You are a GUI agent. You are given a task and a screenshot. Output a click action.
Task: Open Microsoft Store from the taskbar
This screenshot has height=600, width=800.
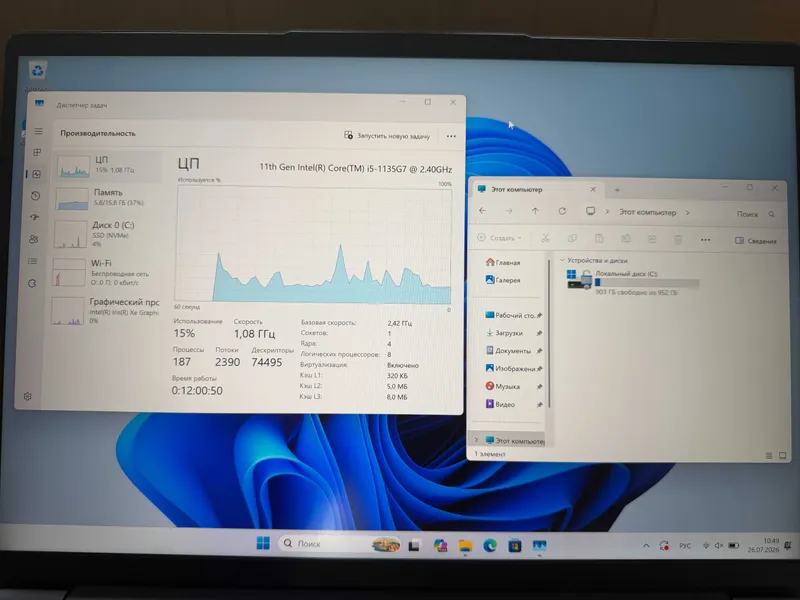tap(514, 545)
